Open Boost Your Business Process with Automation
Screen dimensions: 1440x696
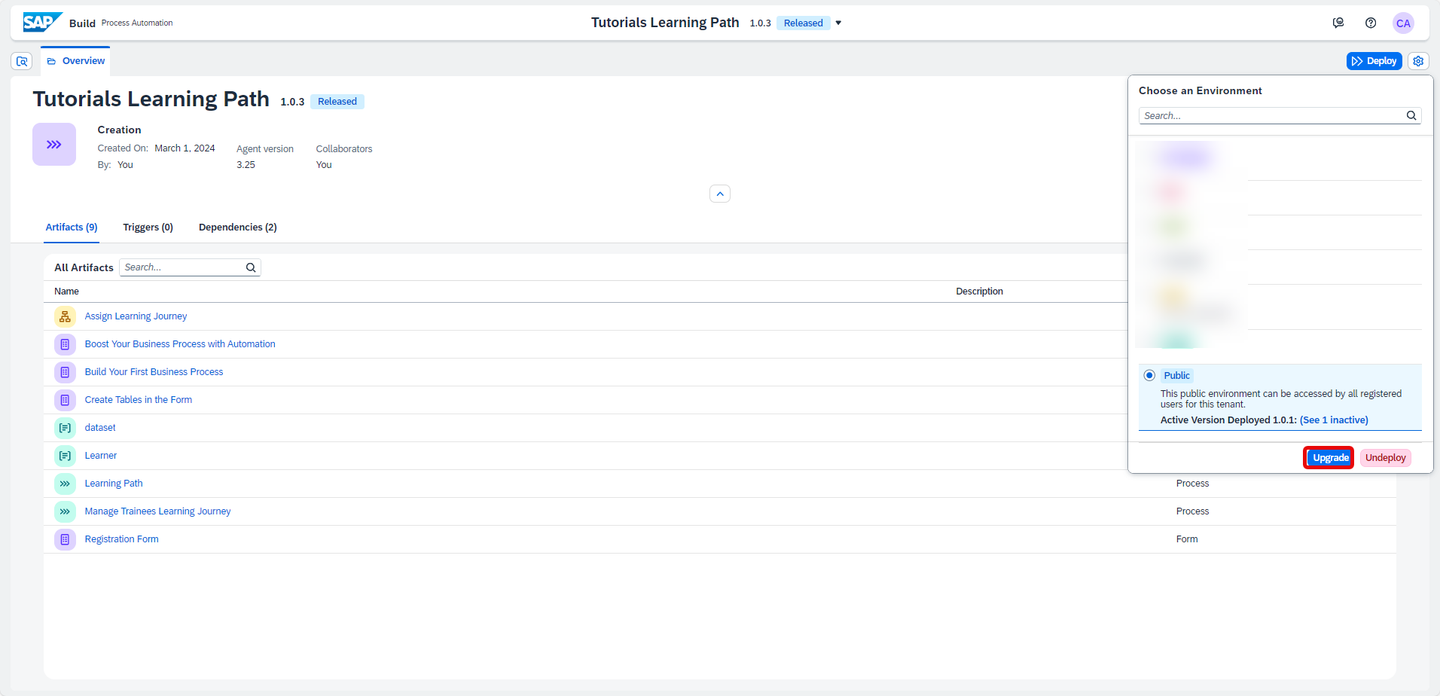coord(180,344)
